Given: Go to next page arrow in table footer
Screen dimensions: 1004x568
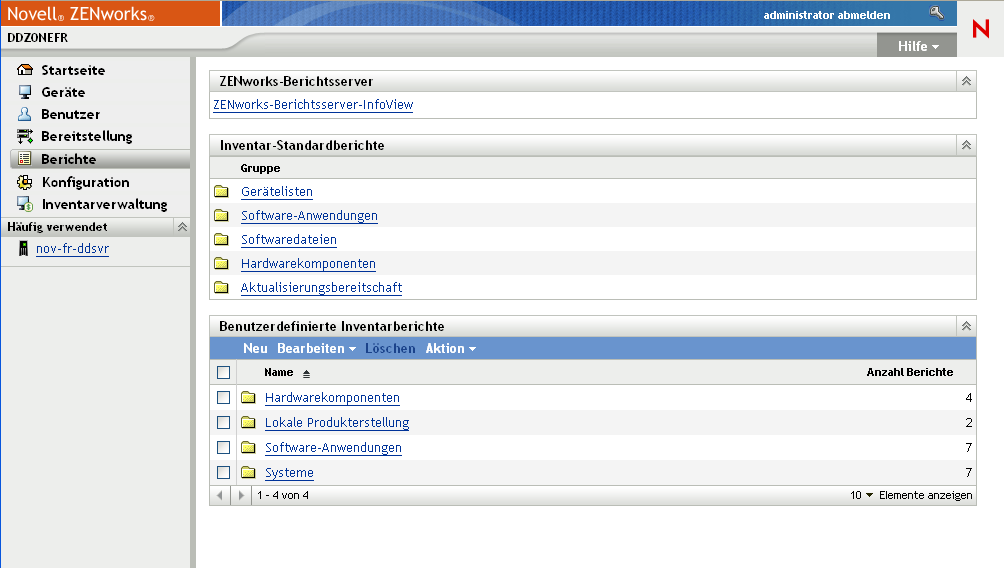Looking at the screenshot, I should [241, 495].
